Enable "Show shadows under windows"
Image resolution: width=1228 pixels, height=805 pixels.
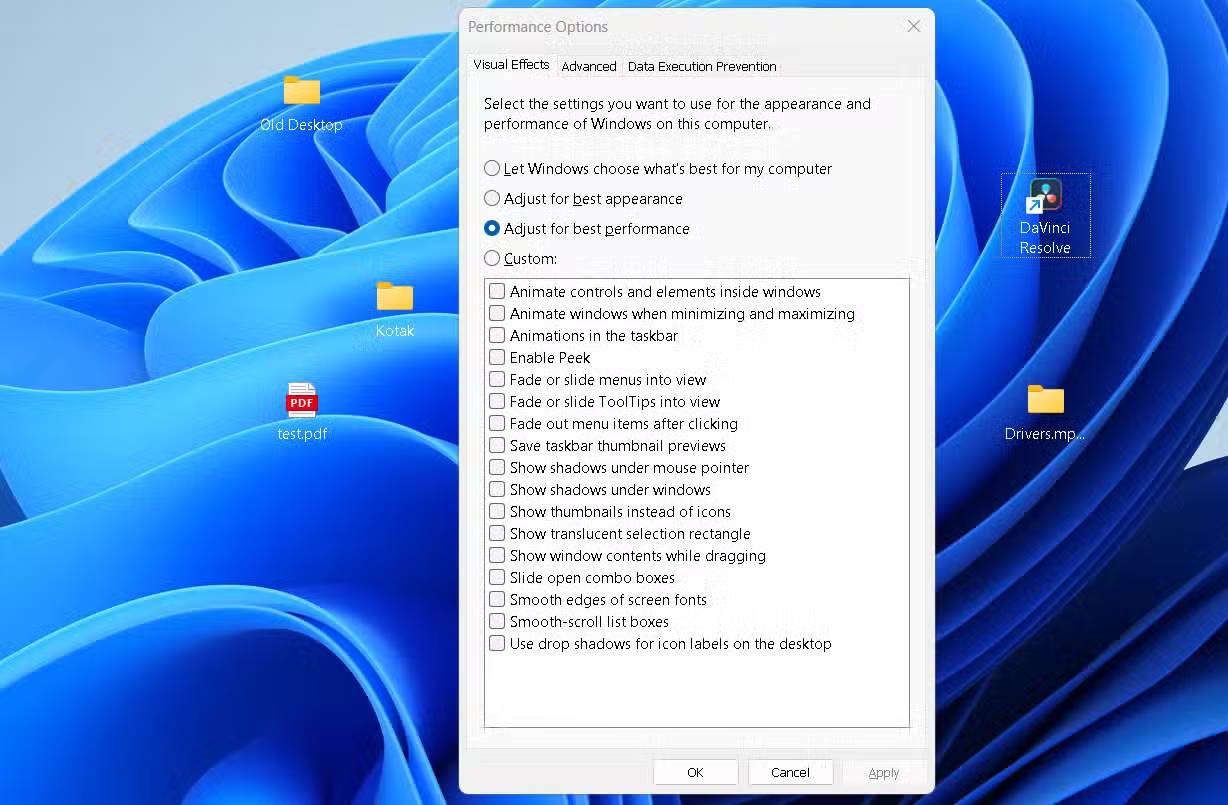pyautogui.click(x=497, y=489)
